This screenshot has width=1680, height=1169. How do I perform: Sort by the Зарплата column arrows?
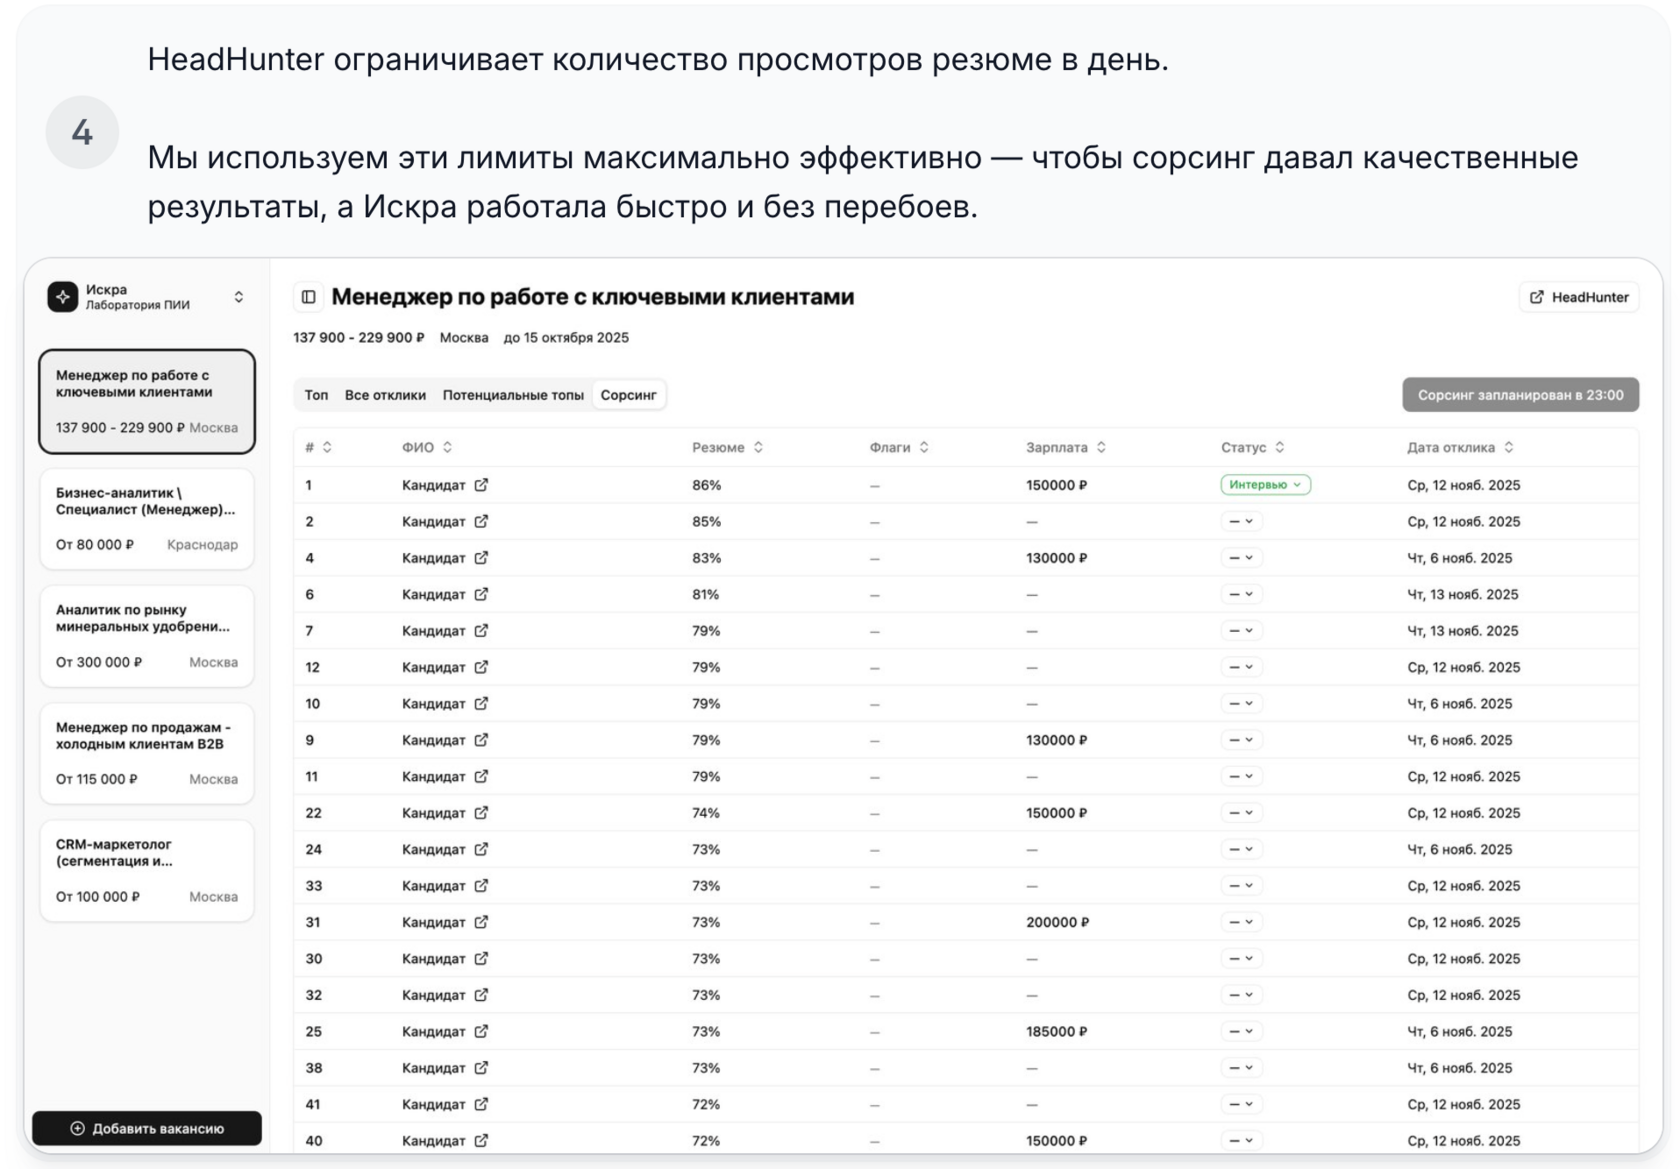pyautogui.click(x=1101, y=448)
